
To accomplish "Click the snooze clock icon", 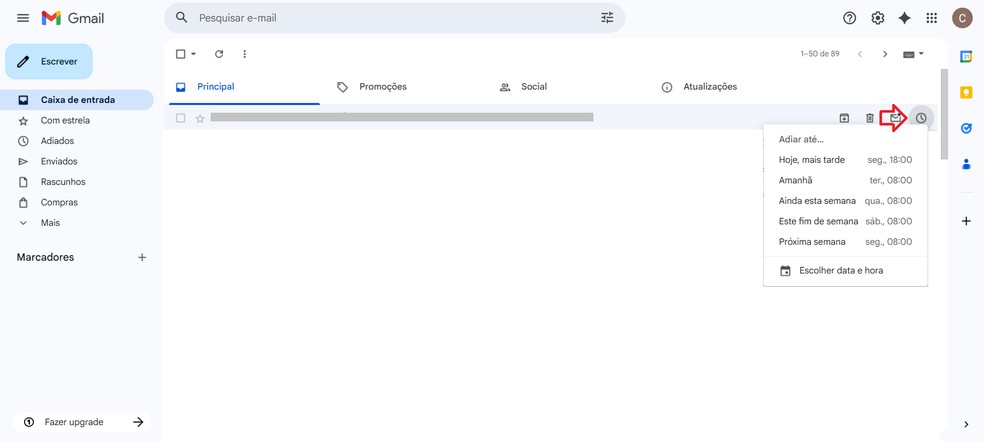I will pos(921,118).
